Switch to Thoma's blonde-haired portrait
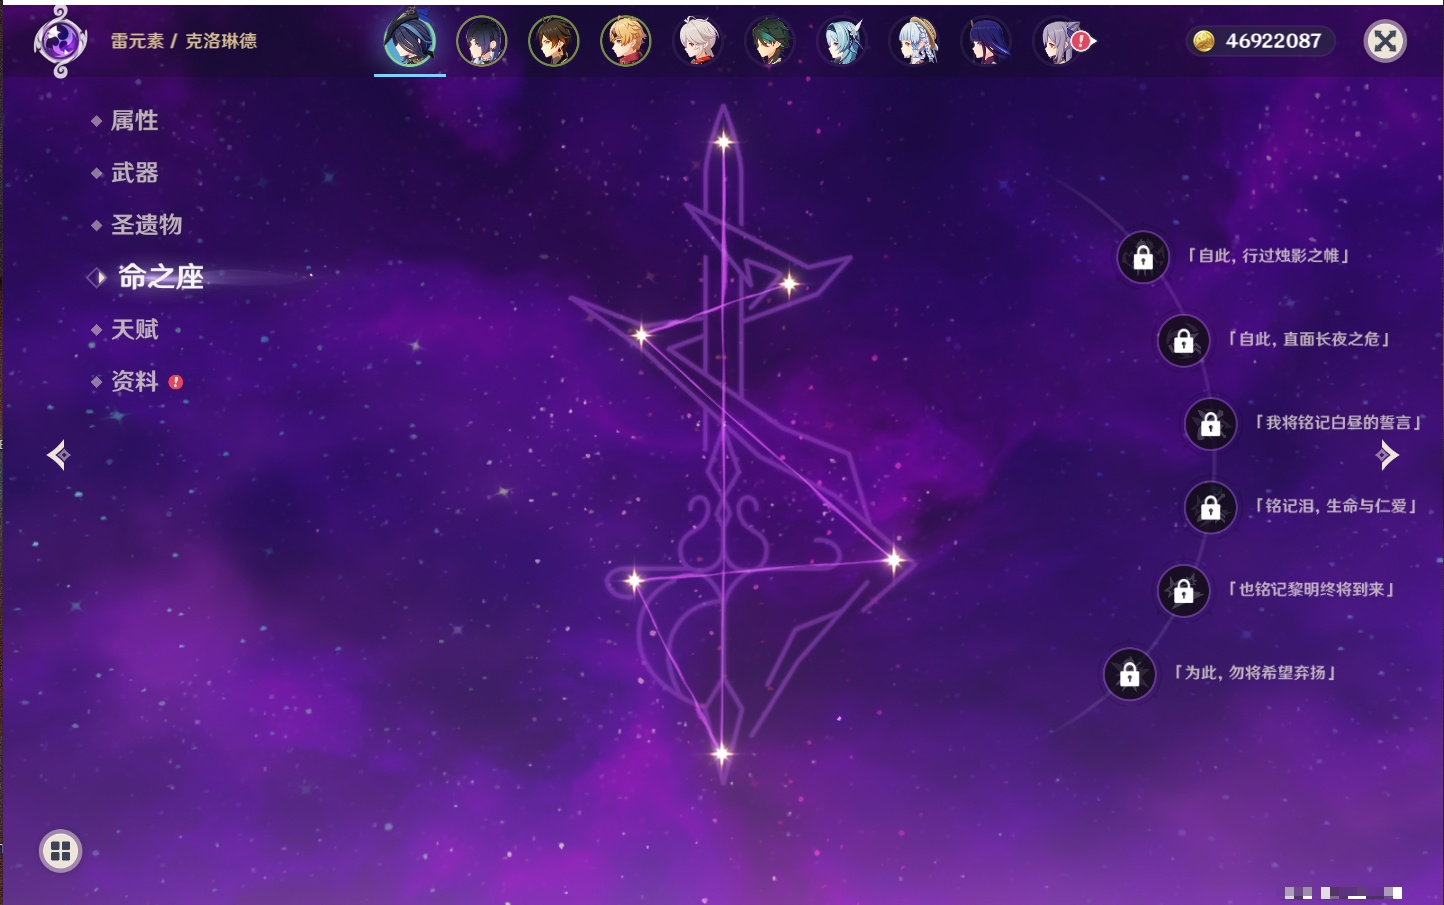The image size is (1444, 905). 626,42
